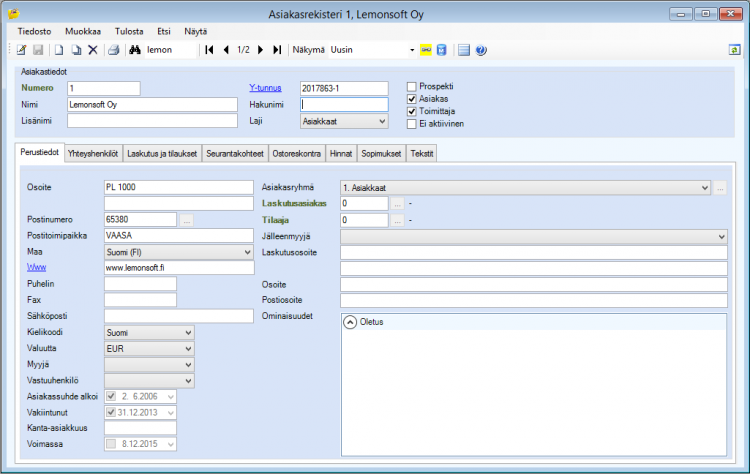Click the copy record icon
Image resolution: width=750 pixels, height=474 pixels.
[76, 50]
